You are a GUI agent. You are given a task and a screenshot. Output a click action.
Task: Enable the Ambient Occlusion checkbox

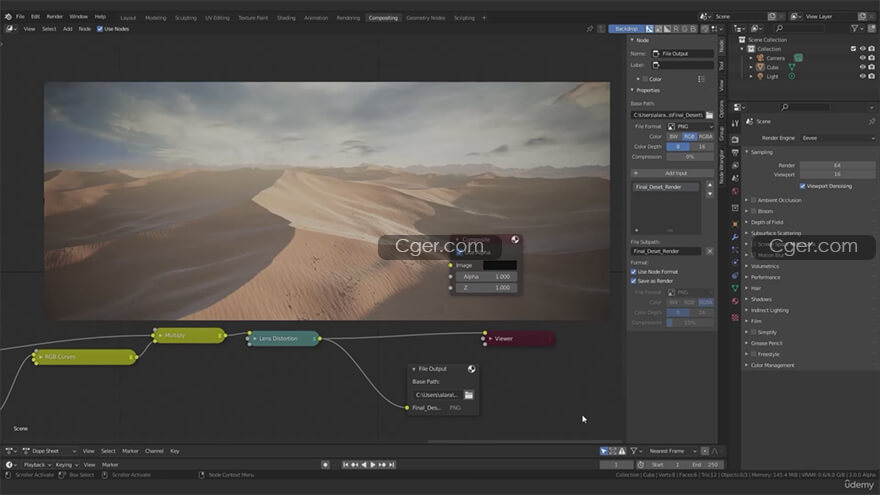[x=754, y=200]
